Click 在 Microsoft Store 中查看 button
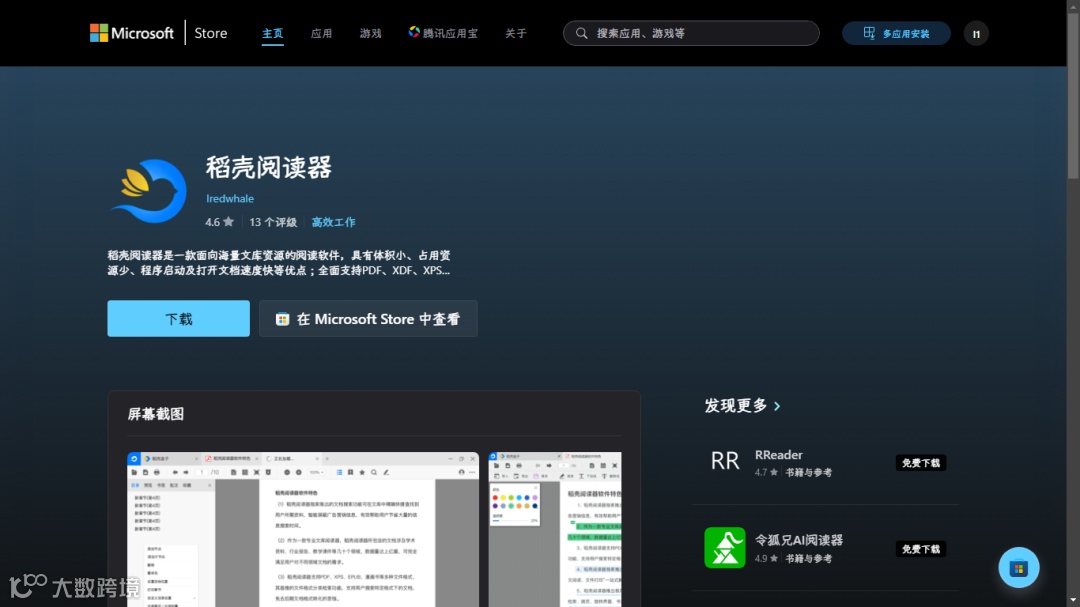1080x607 pixels. 368,318
